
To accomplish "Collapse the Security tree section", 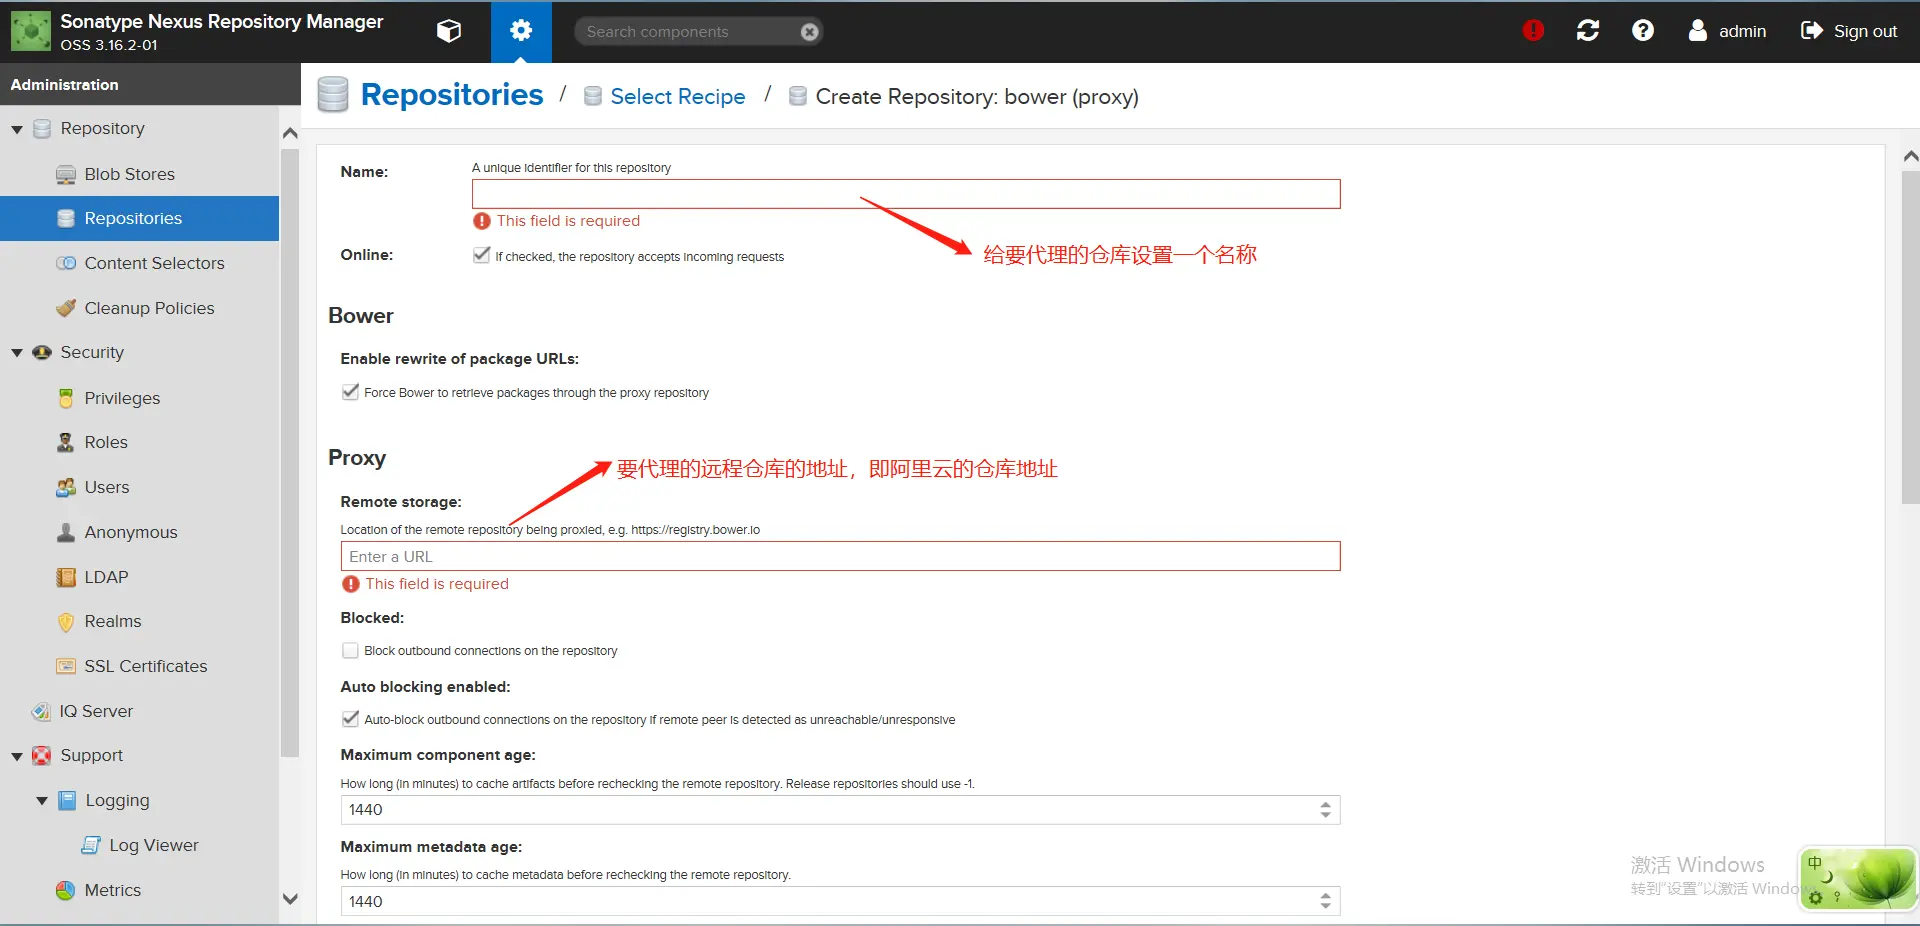I will click(17, 353).
